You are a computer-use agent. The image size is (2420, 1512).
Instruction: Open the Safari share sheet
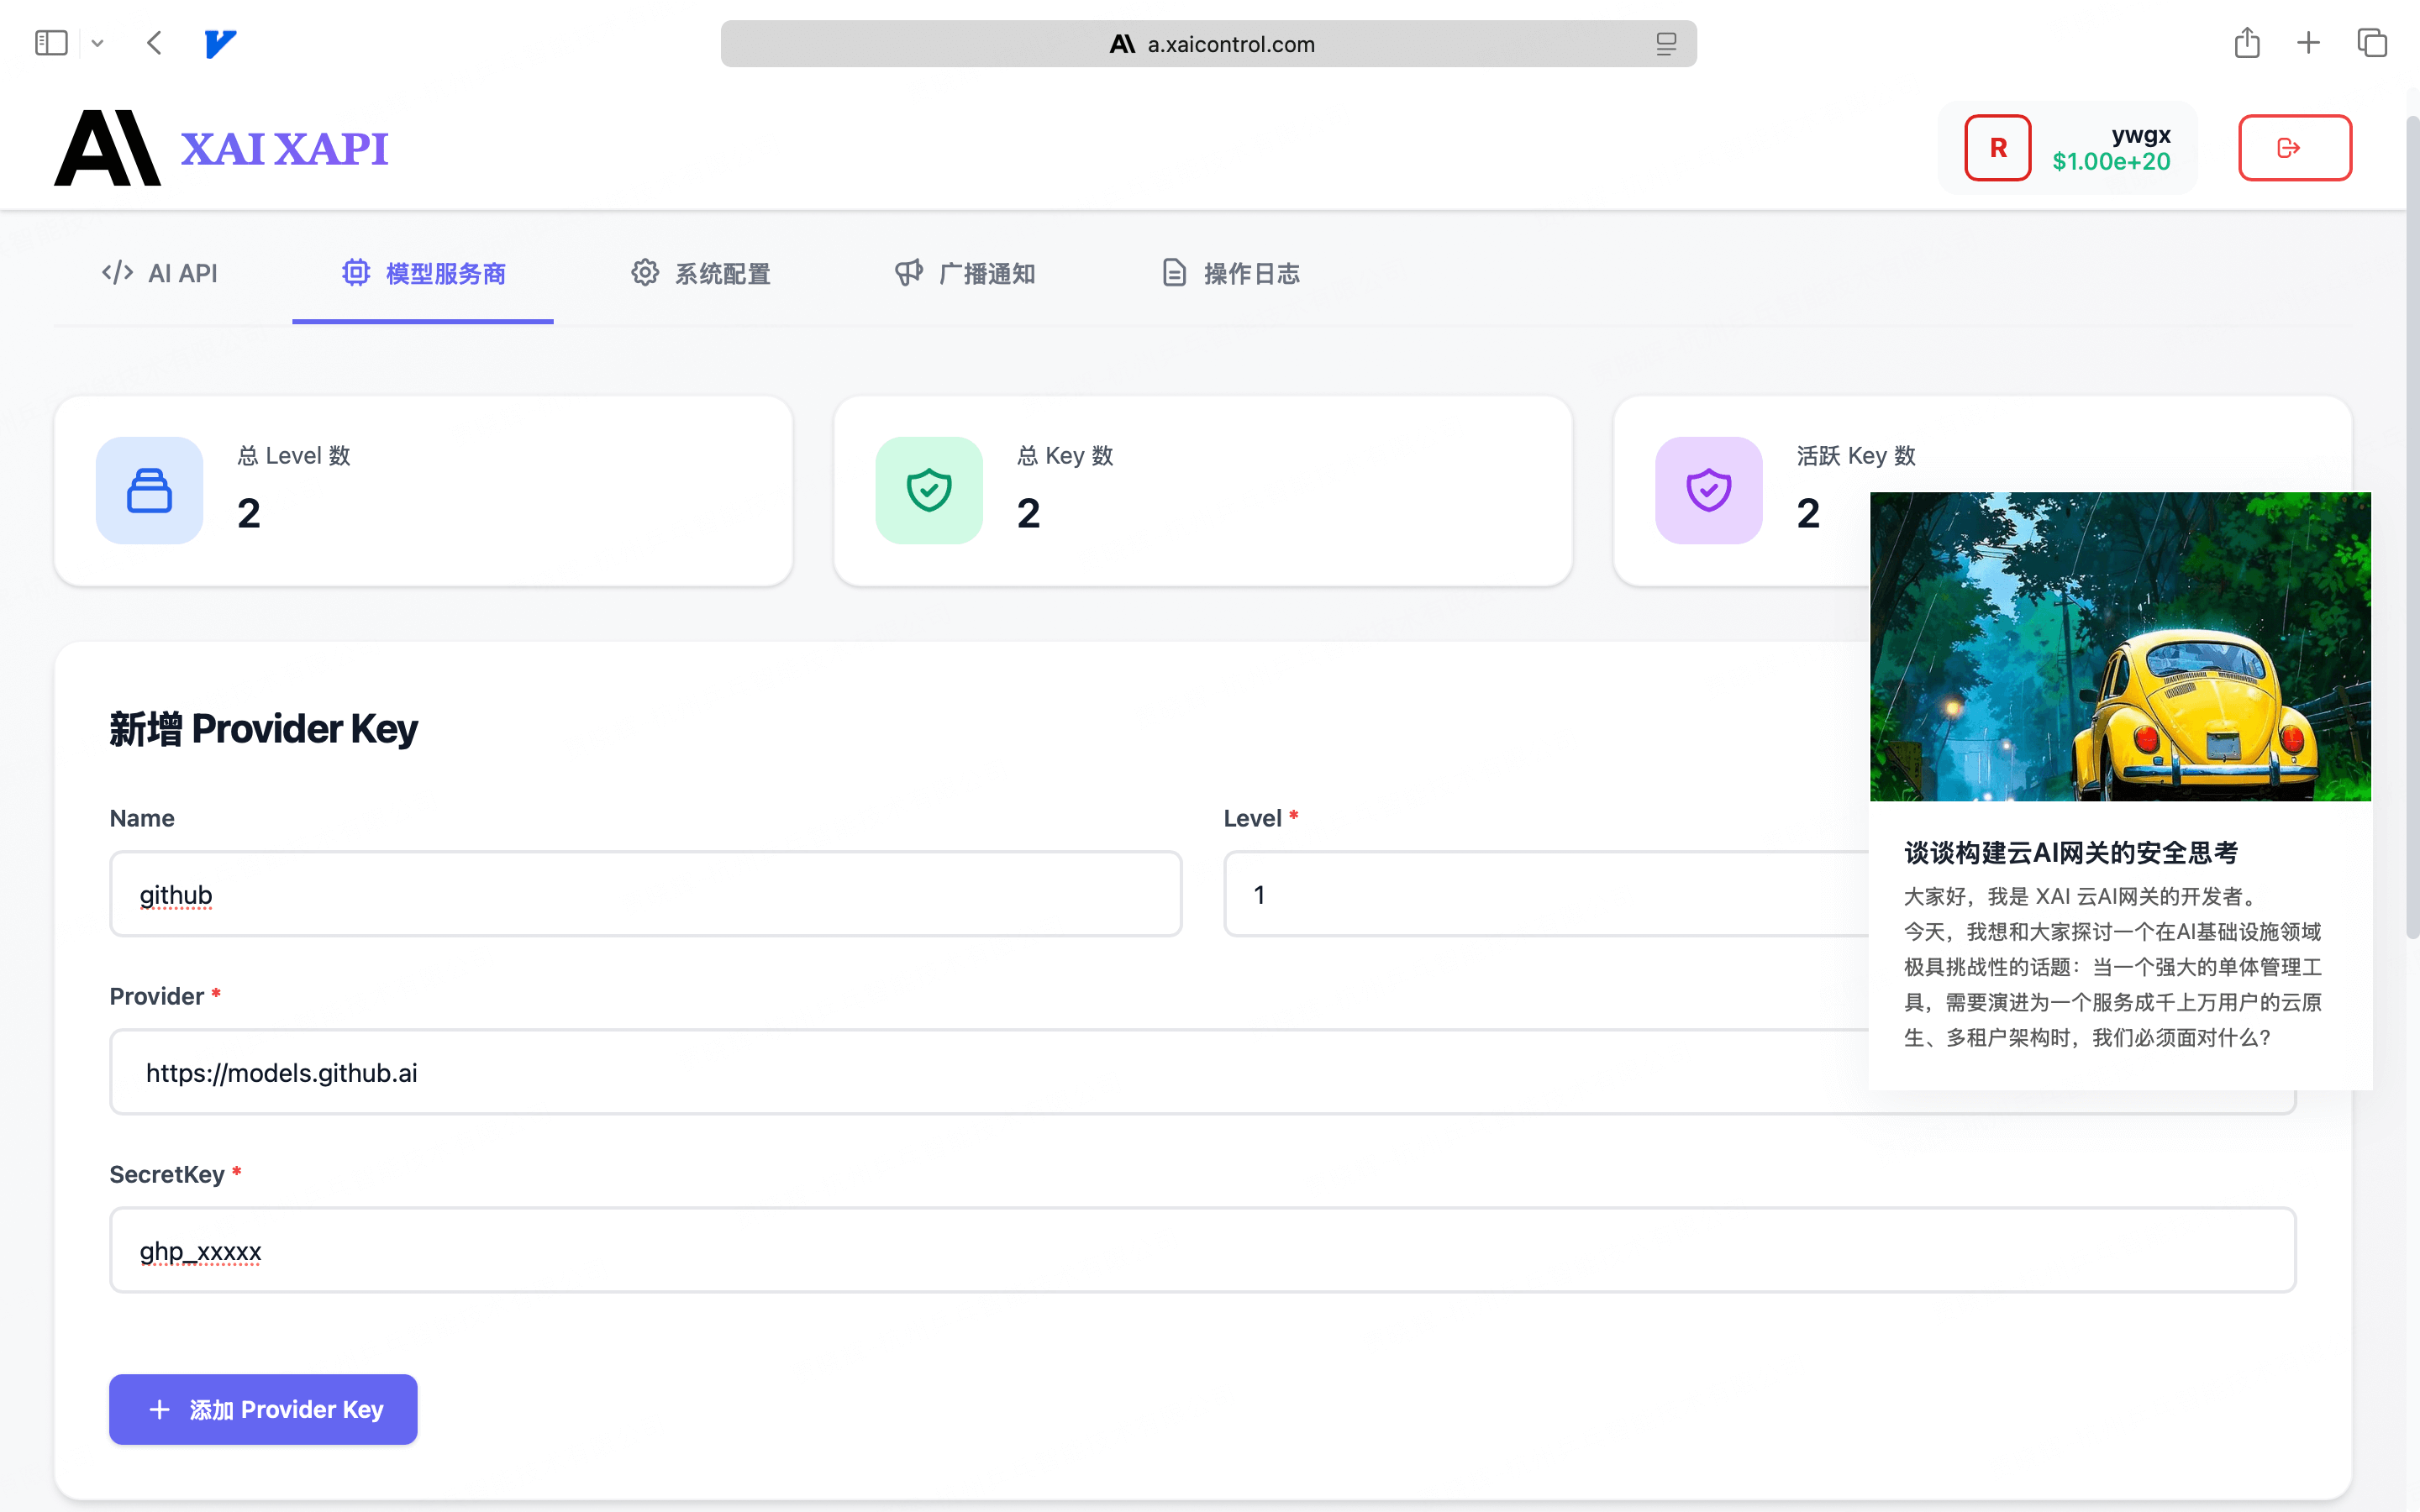point(2247,43)
